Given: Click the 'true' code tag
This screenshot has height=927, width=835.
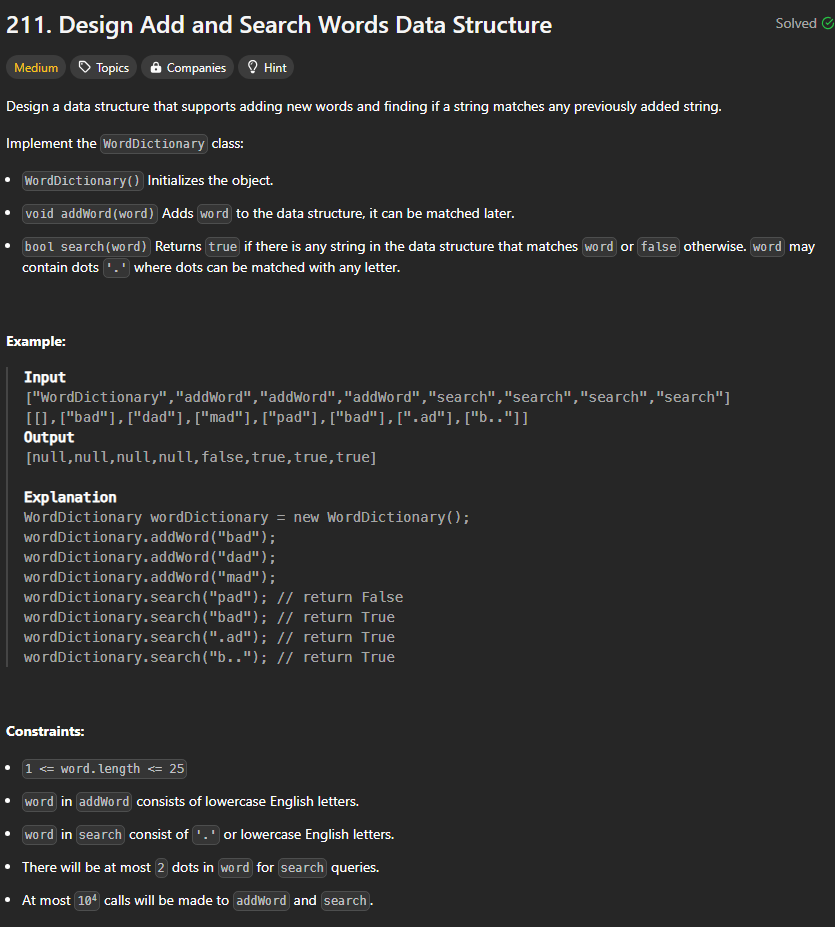Looking at the screenshot, I should coord(223,247).
